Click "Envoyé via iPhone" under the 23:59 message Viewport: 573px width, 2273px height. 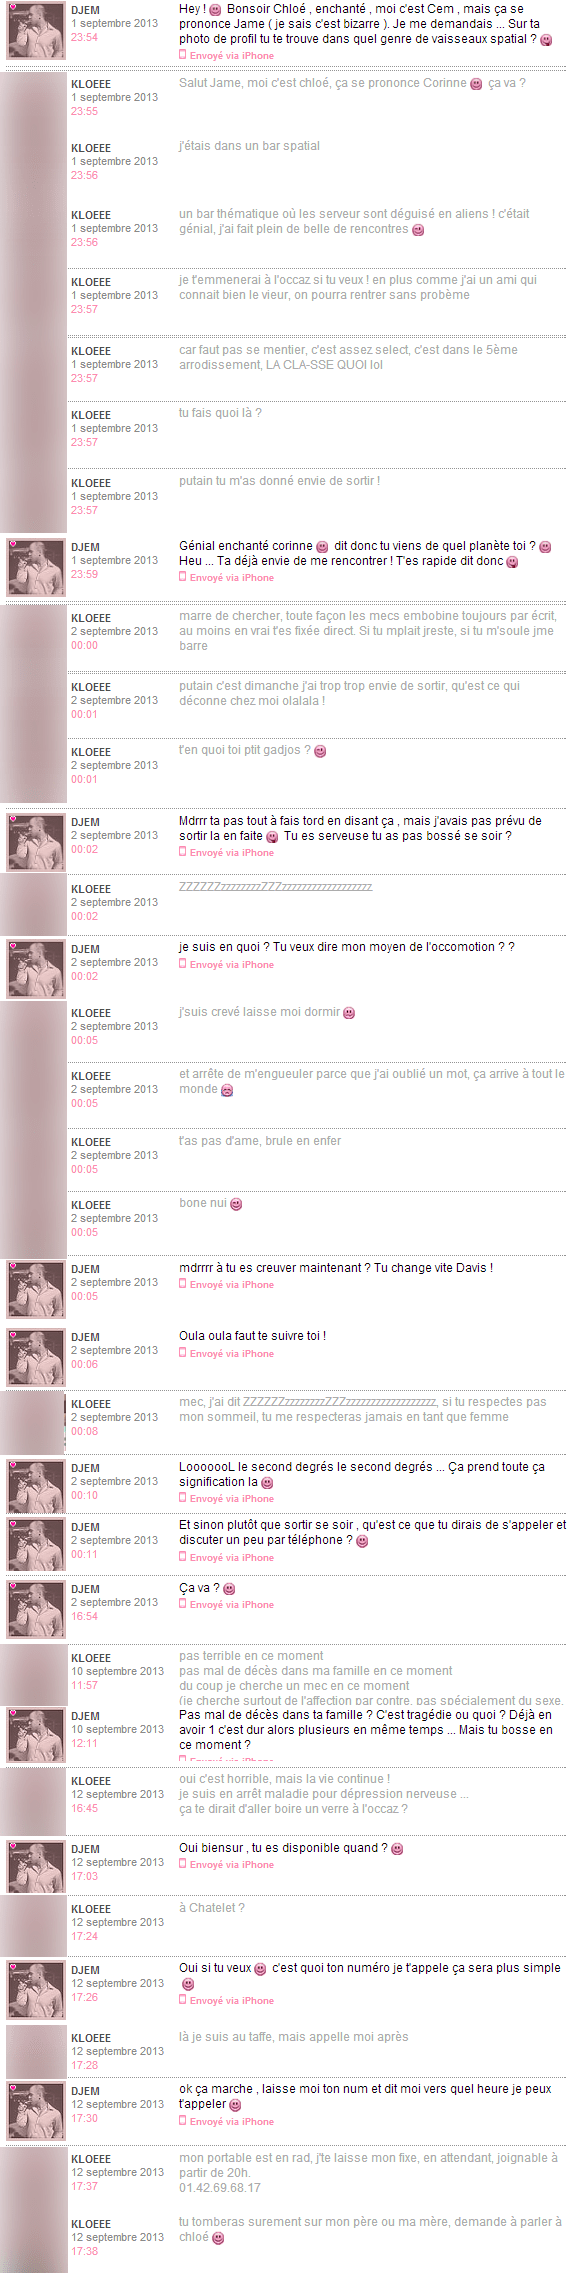point(232,578)
